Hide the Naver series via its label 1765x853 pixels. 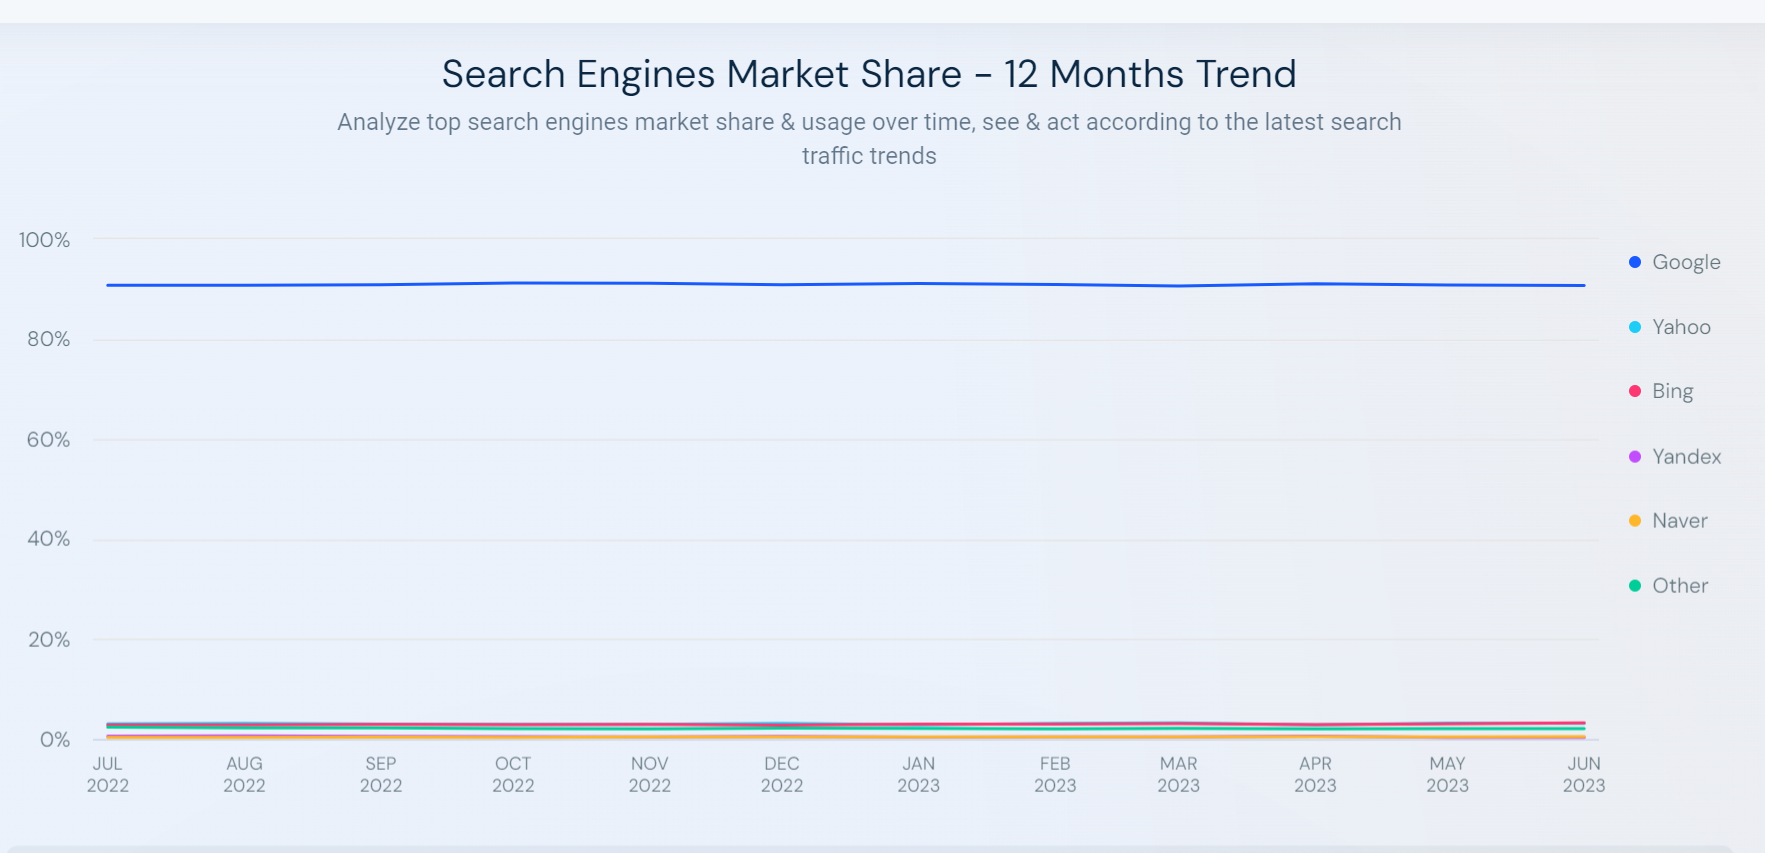1679,521
